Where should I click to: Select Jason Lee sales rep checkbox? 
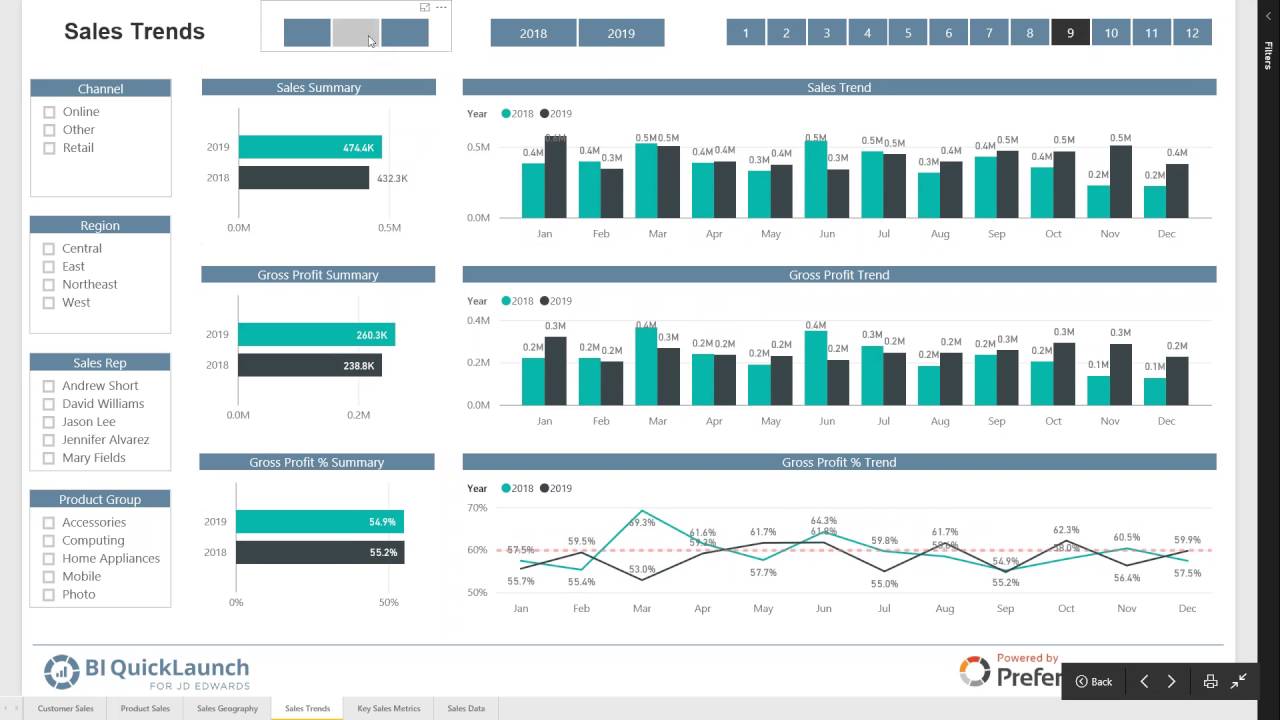coord(49,422)
